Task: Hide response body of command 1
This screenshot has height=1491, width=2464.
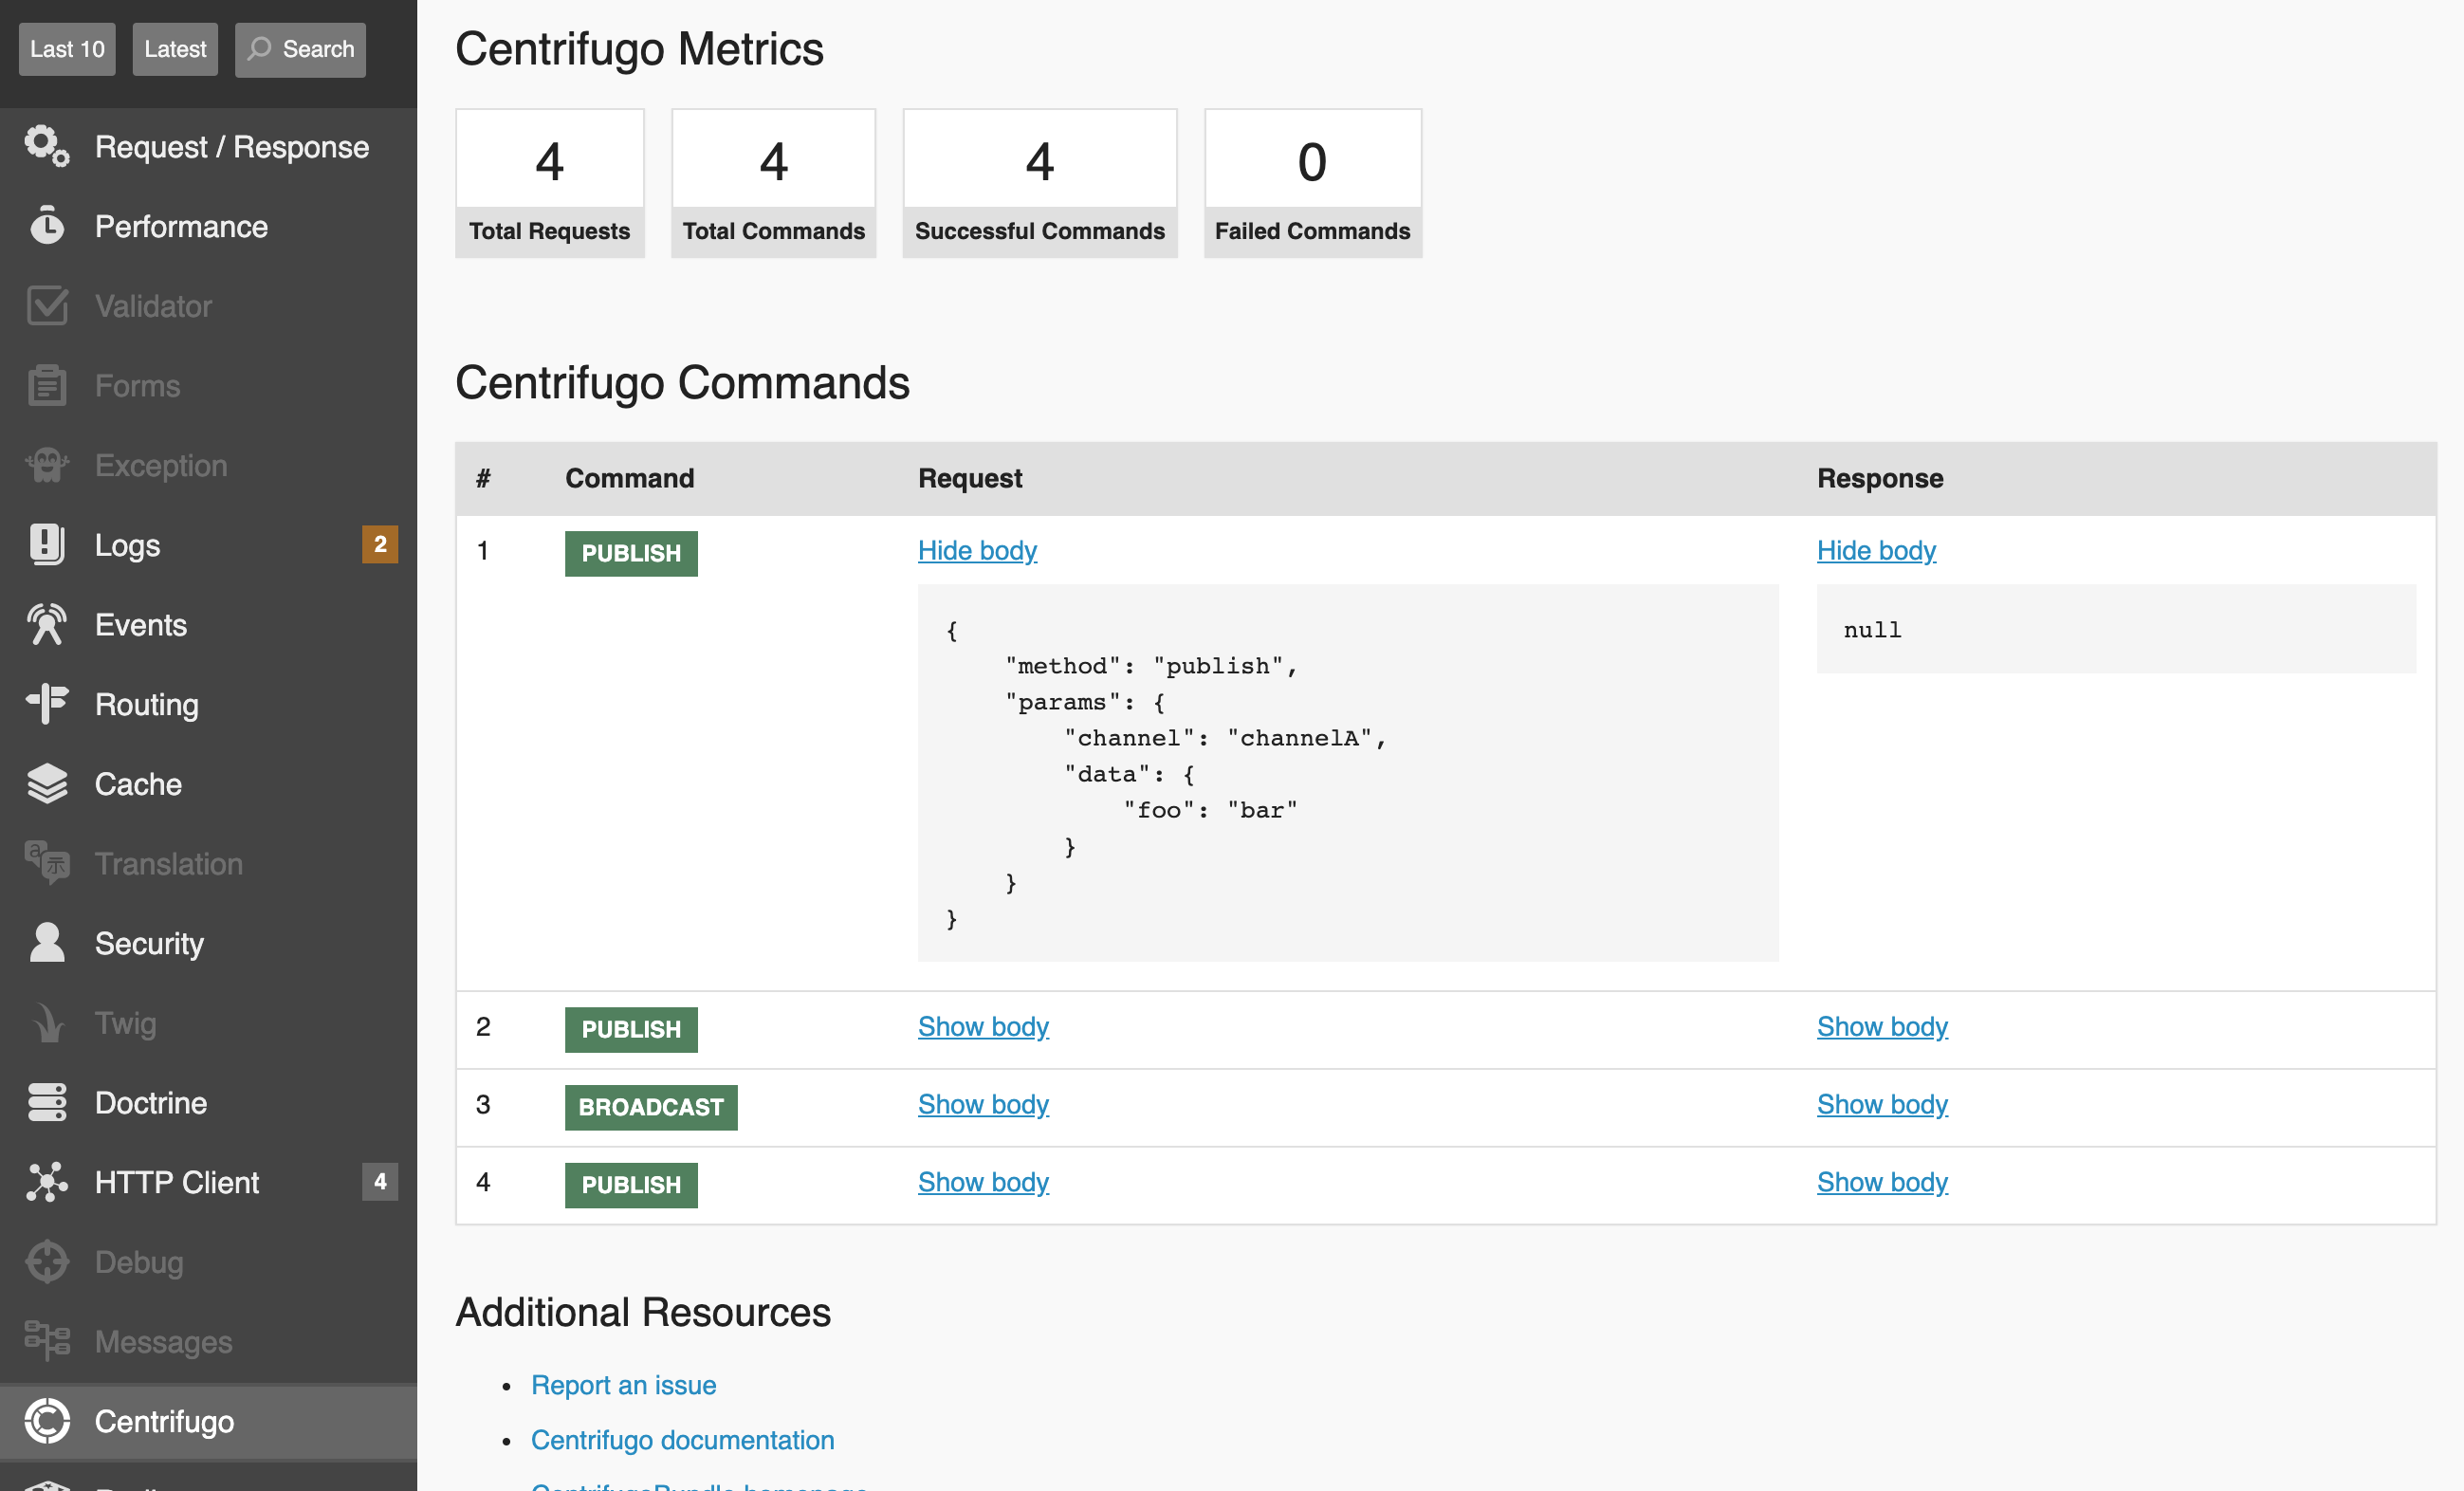Action: [1876, 550]
